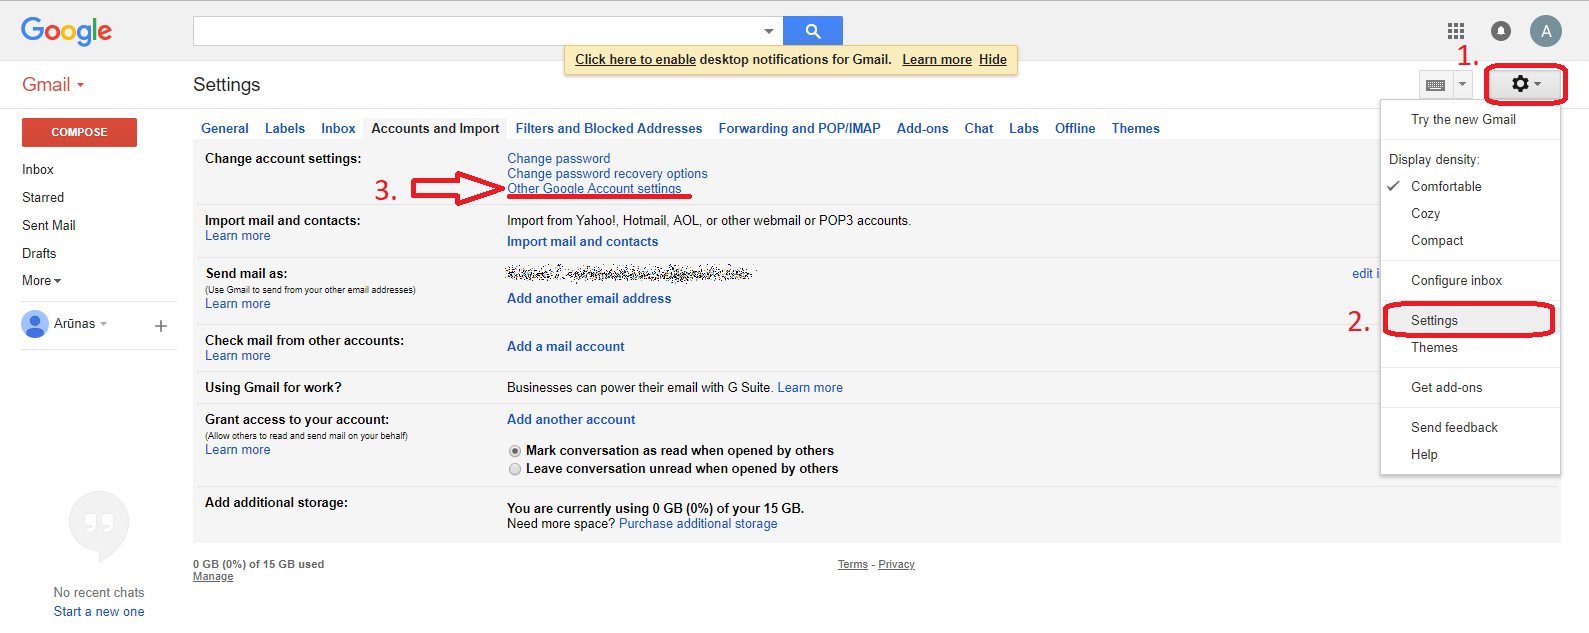Open the Inbox folder in sidebar

point(38,170)
